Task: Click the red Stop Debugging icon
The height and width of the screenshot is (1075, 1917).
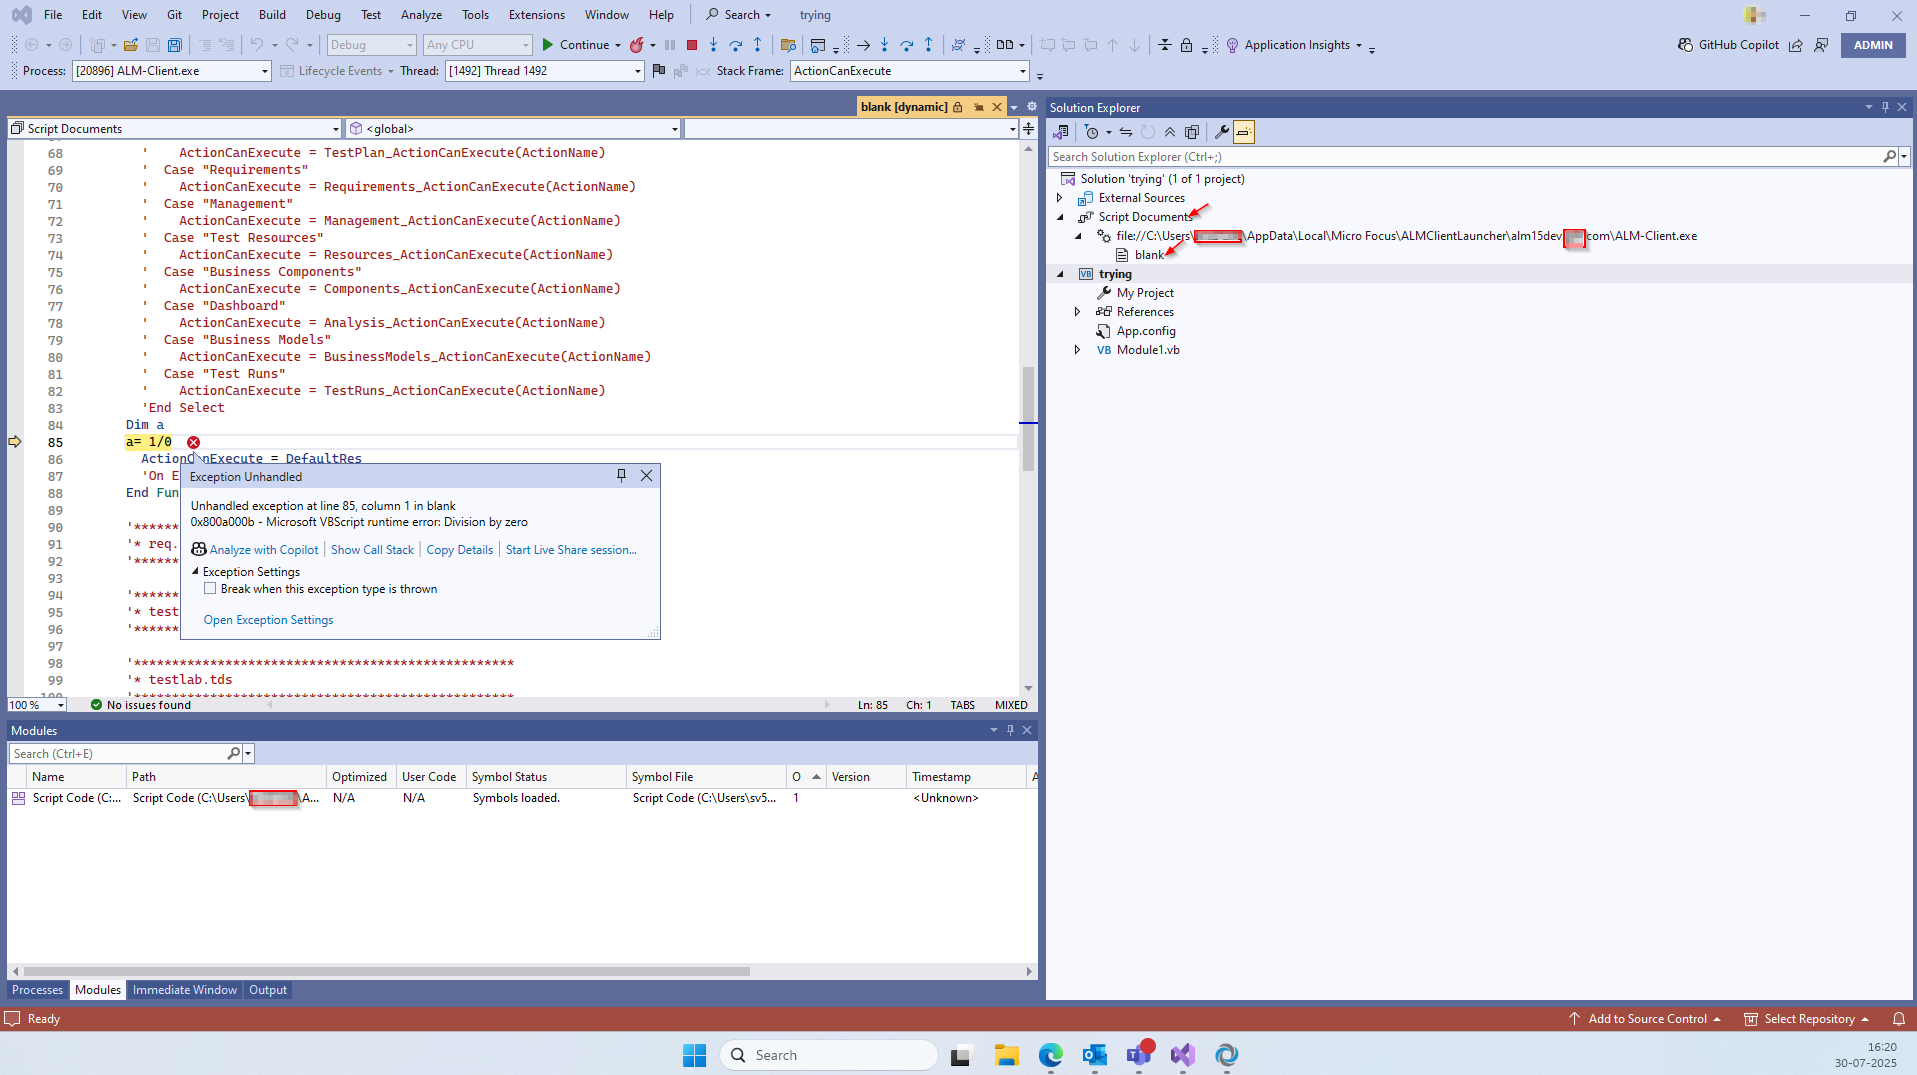Action: pos(692,45)
